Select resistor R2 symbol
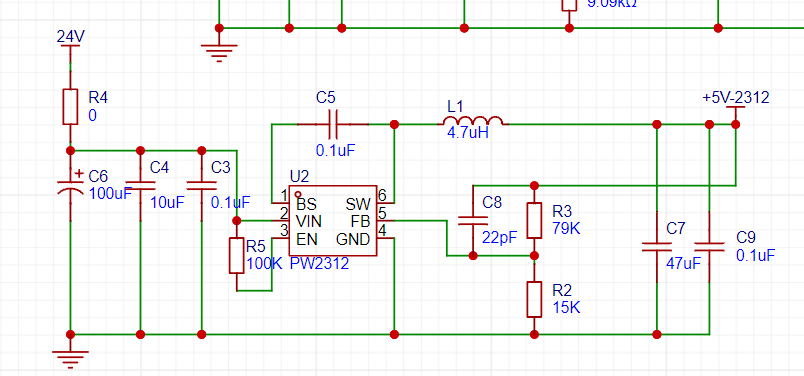 [x=534, y=299]
